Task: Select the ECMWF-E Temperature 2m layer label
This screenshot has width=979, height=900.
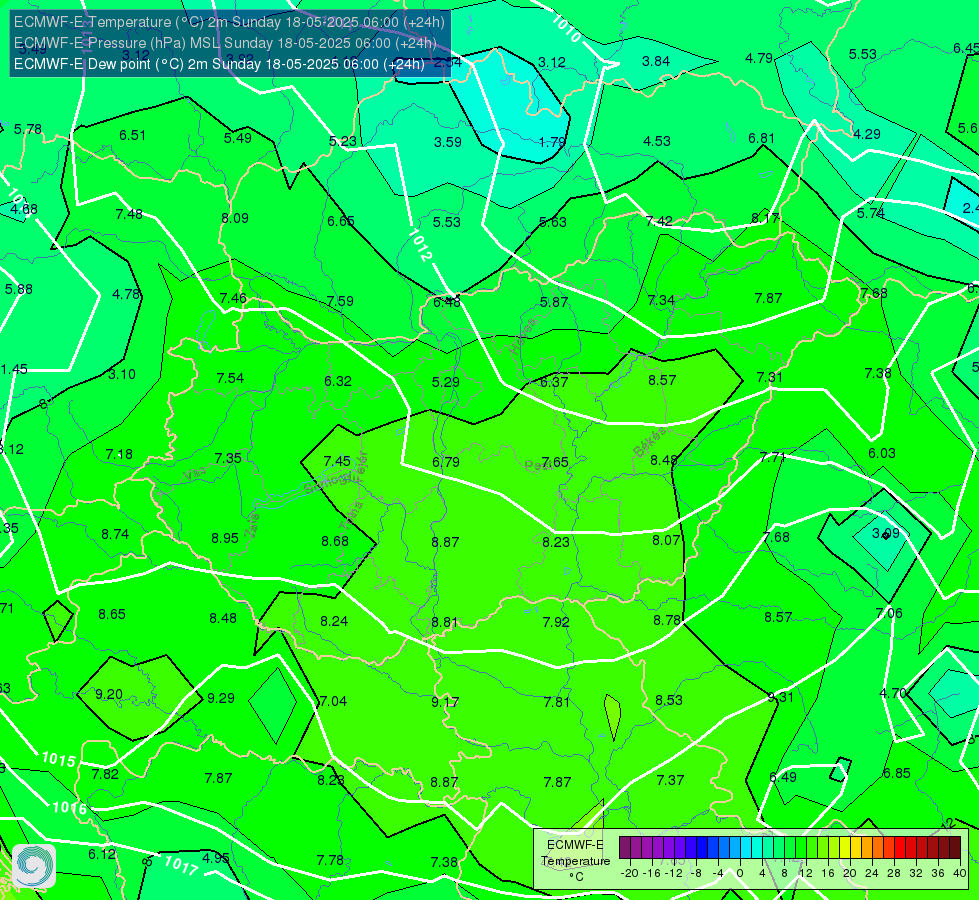Action: coord(229,22)
